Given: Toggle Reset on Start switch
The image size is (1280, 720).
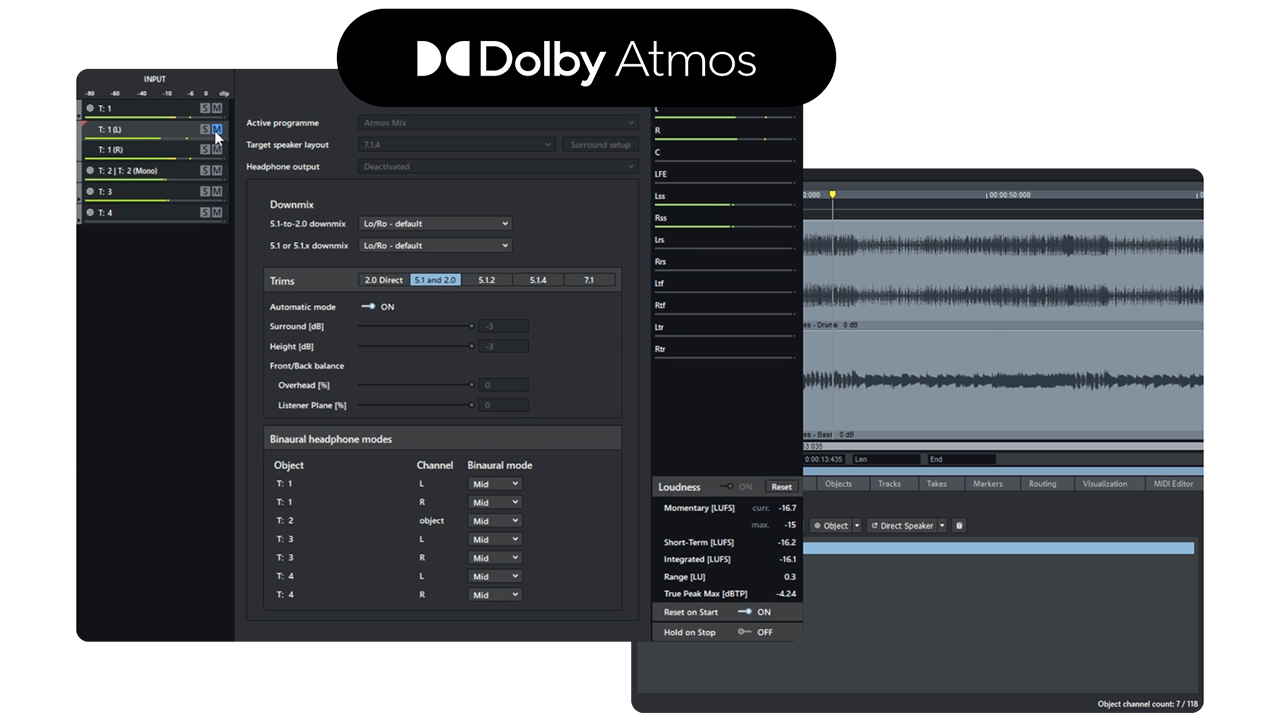Looking at the screenshot, I should [744, 612].
